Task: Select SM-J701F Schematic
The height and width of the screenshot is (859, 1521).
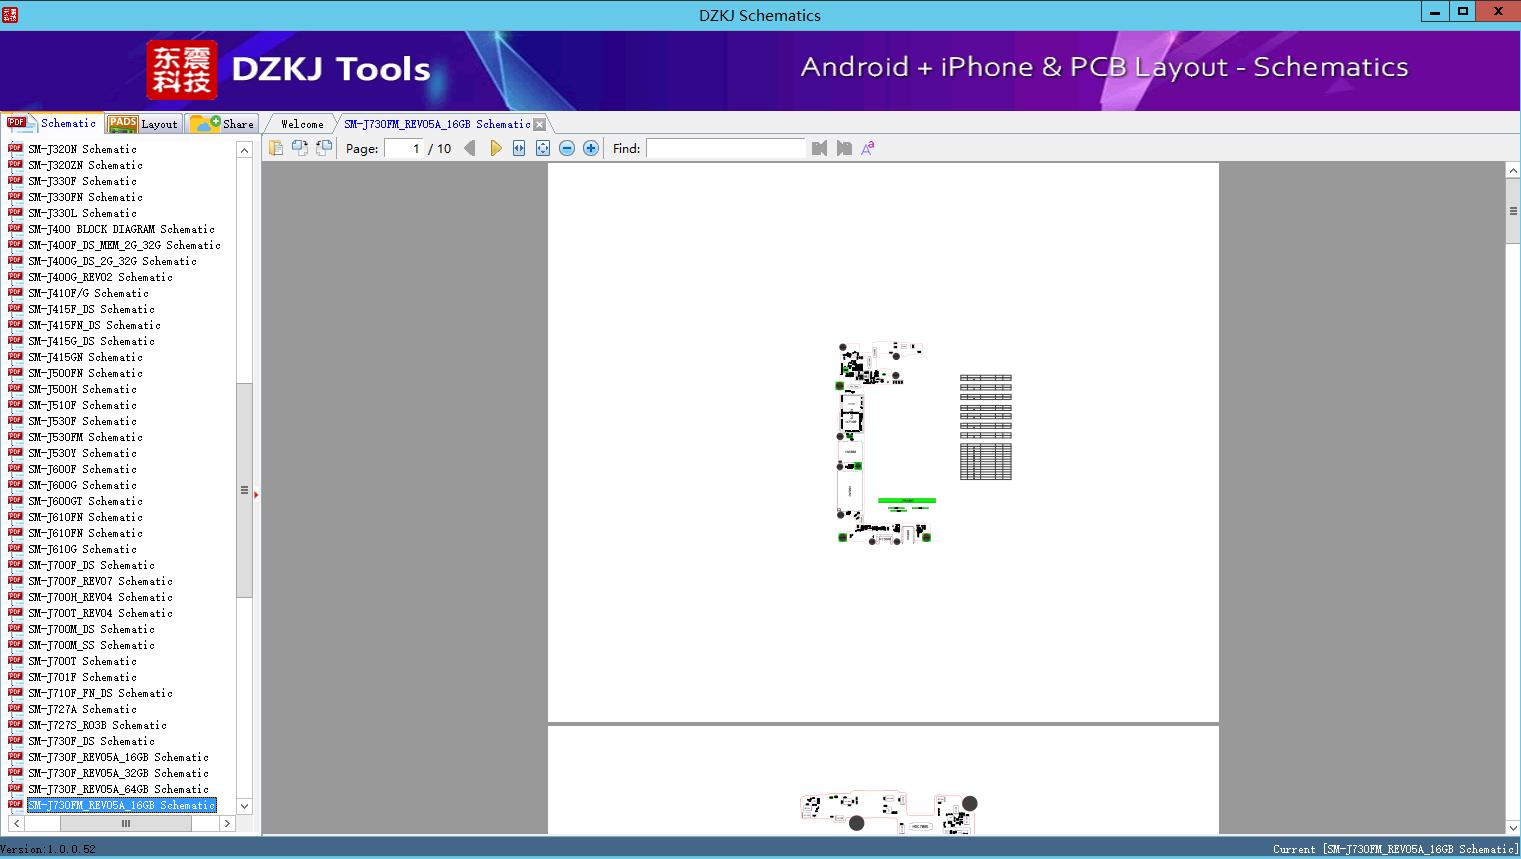Action: [82, 677]
